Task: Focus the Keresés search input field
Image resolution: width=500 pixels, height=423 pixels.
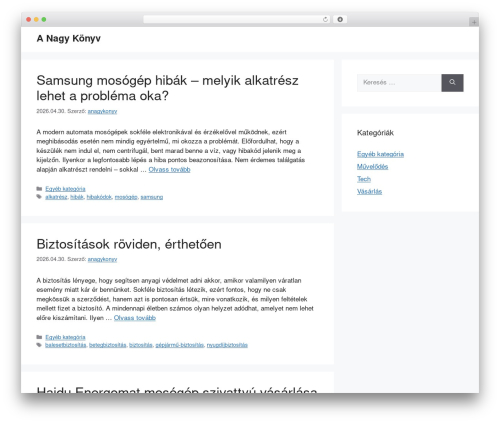Action: click(399, 83)
